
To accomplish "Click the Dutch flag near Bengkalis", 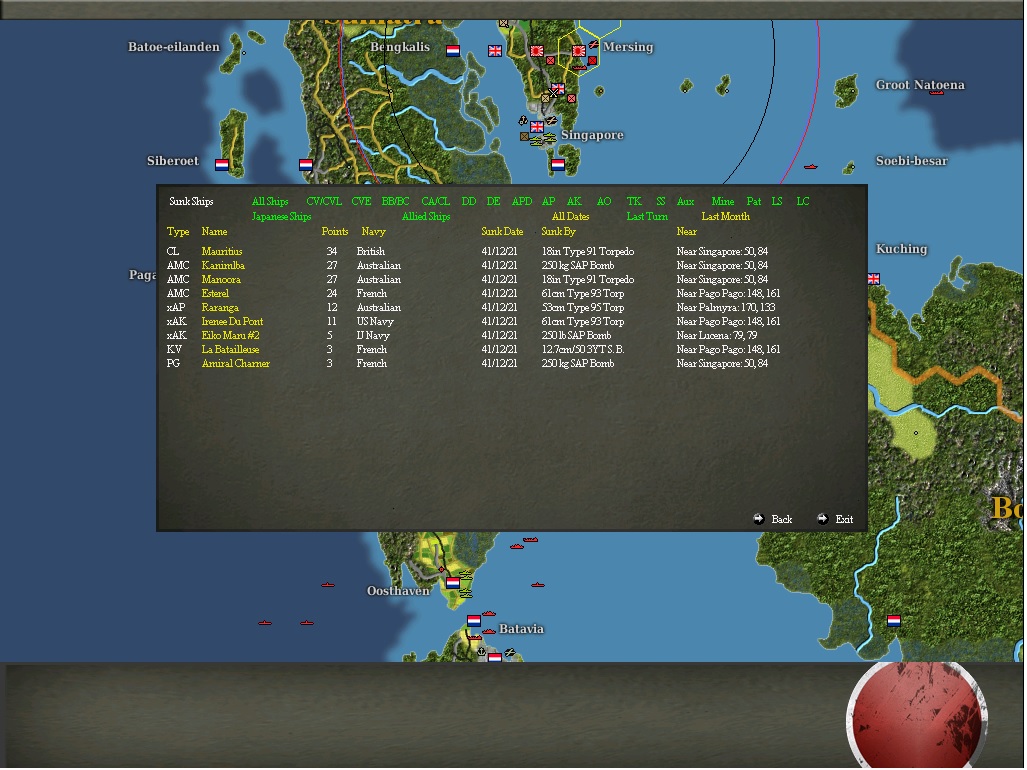I will [454, 51].
